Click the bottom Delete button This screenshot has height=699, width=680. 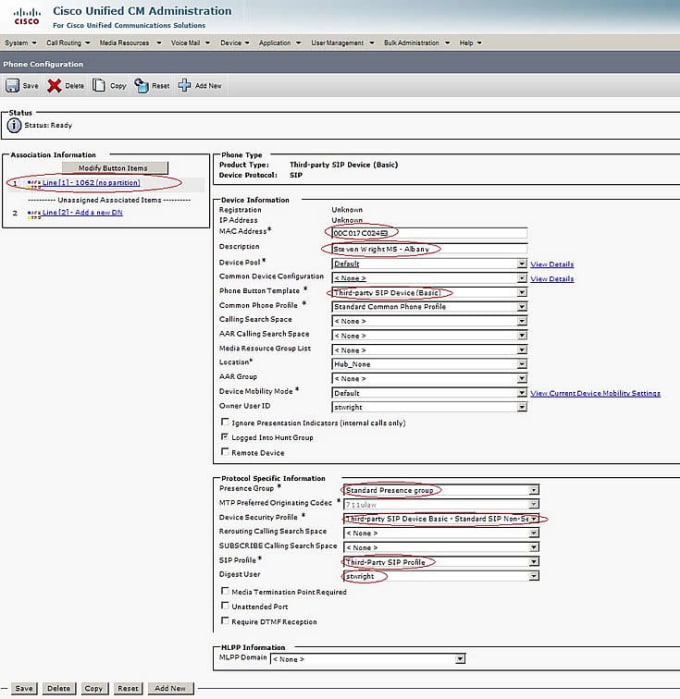point(59,688)
